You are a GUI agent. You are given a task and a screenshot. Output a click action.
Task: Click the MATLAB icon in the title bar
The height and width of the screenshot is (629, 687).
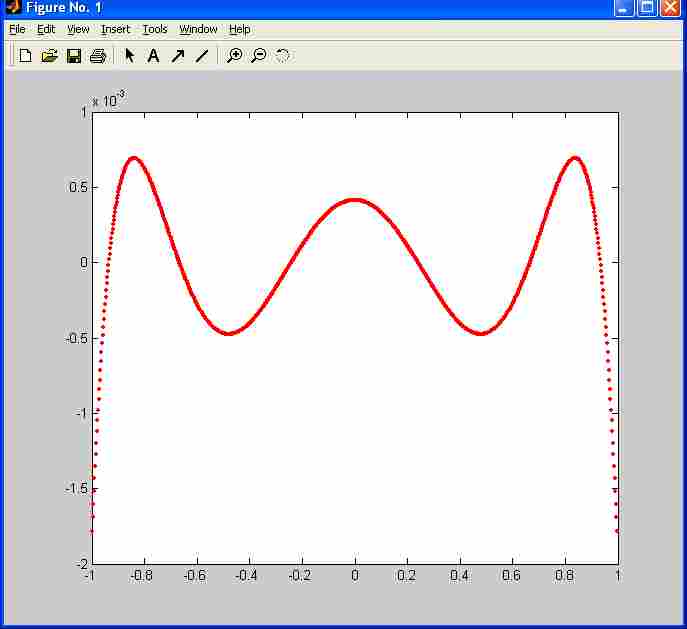click(x=14, y=6)
